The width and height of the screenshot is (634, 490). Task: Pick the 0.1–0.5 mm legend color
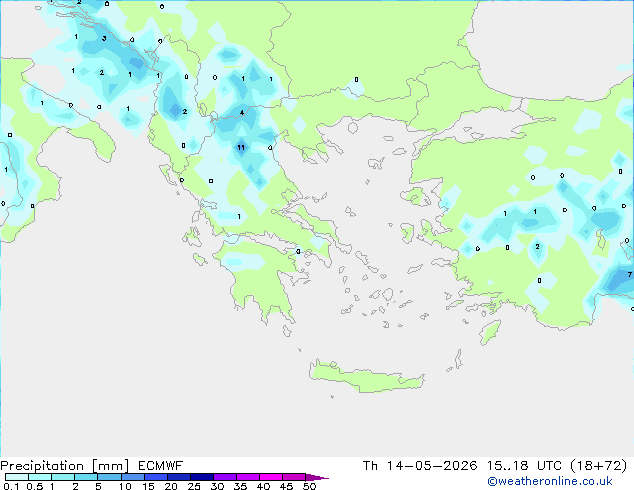(17, 477)
